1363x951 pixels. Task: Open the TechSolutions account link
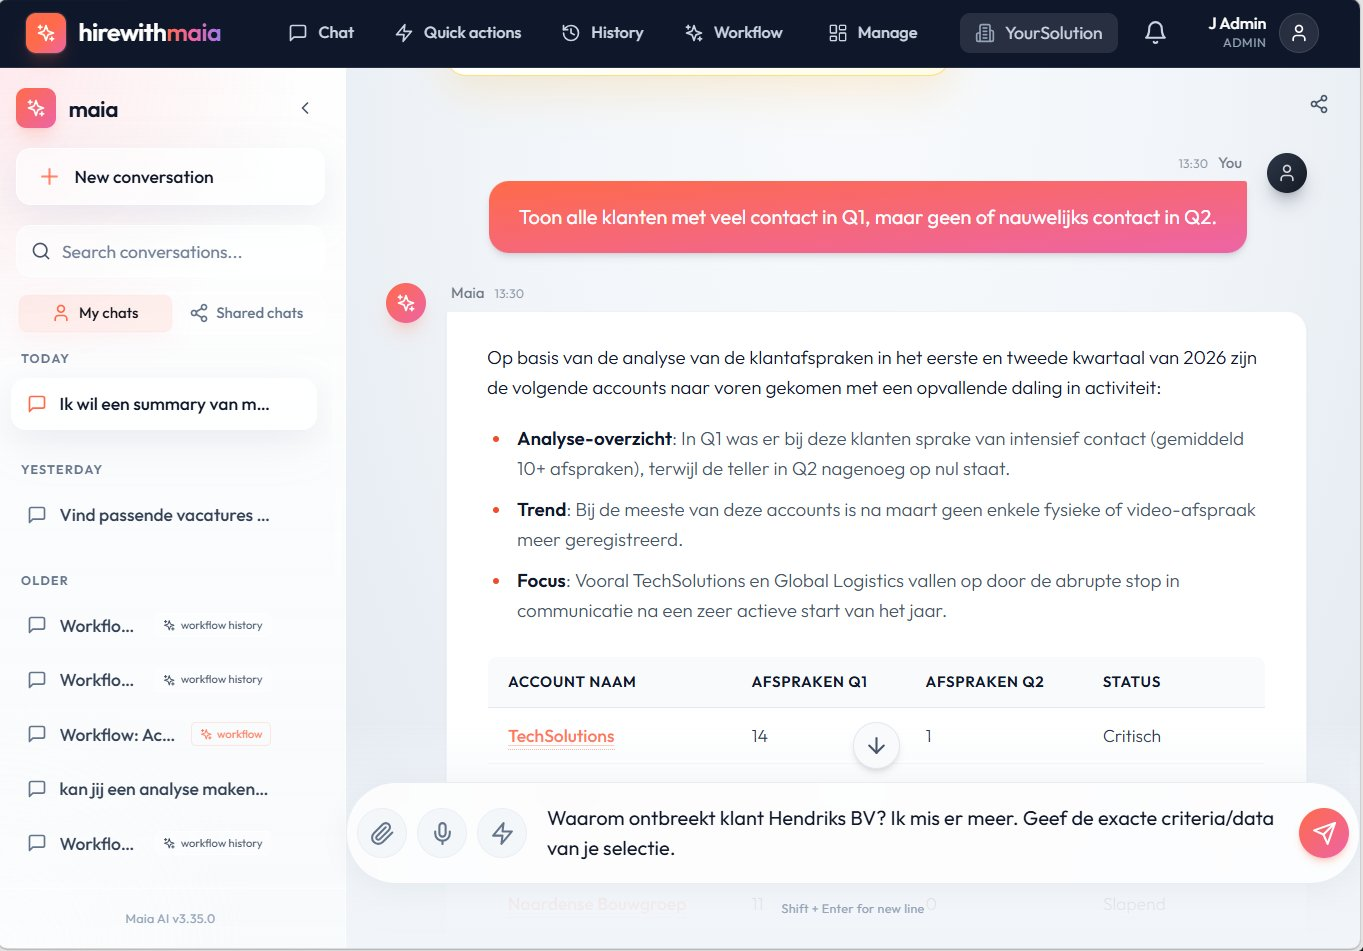561,736
